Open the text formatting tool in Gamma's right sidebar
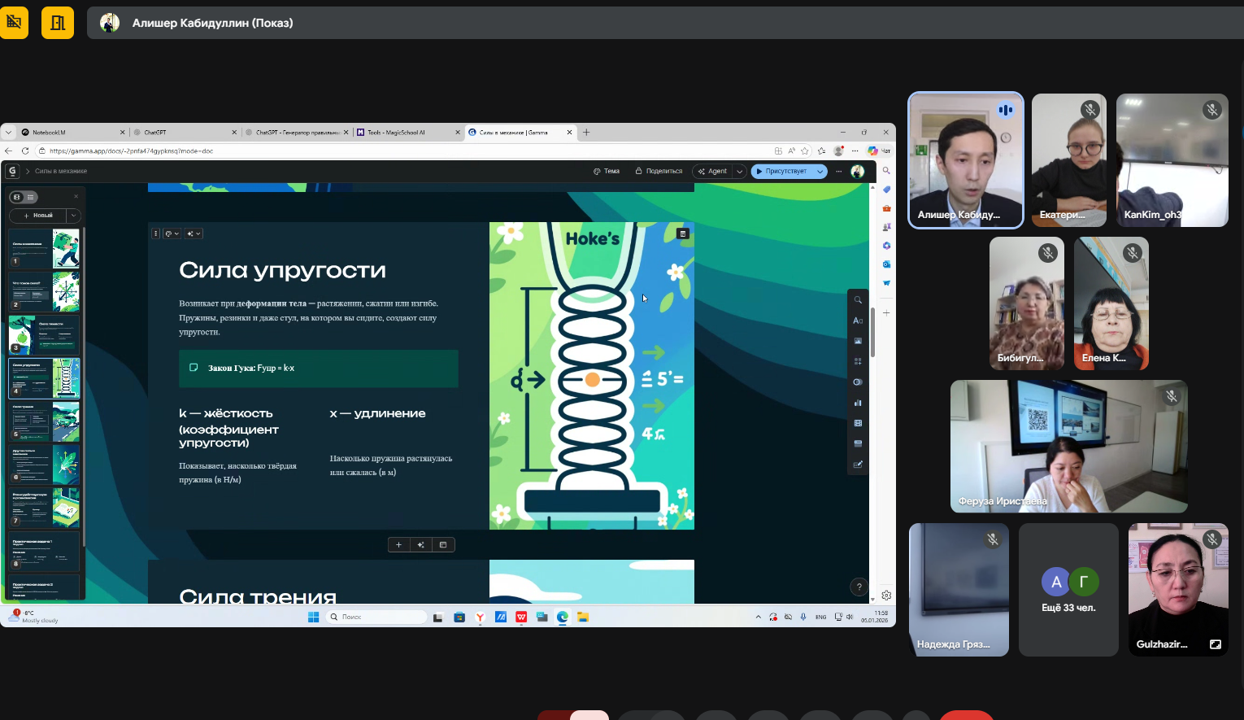1244x720 pixels. click(857, 321)
